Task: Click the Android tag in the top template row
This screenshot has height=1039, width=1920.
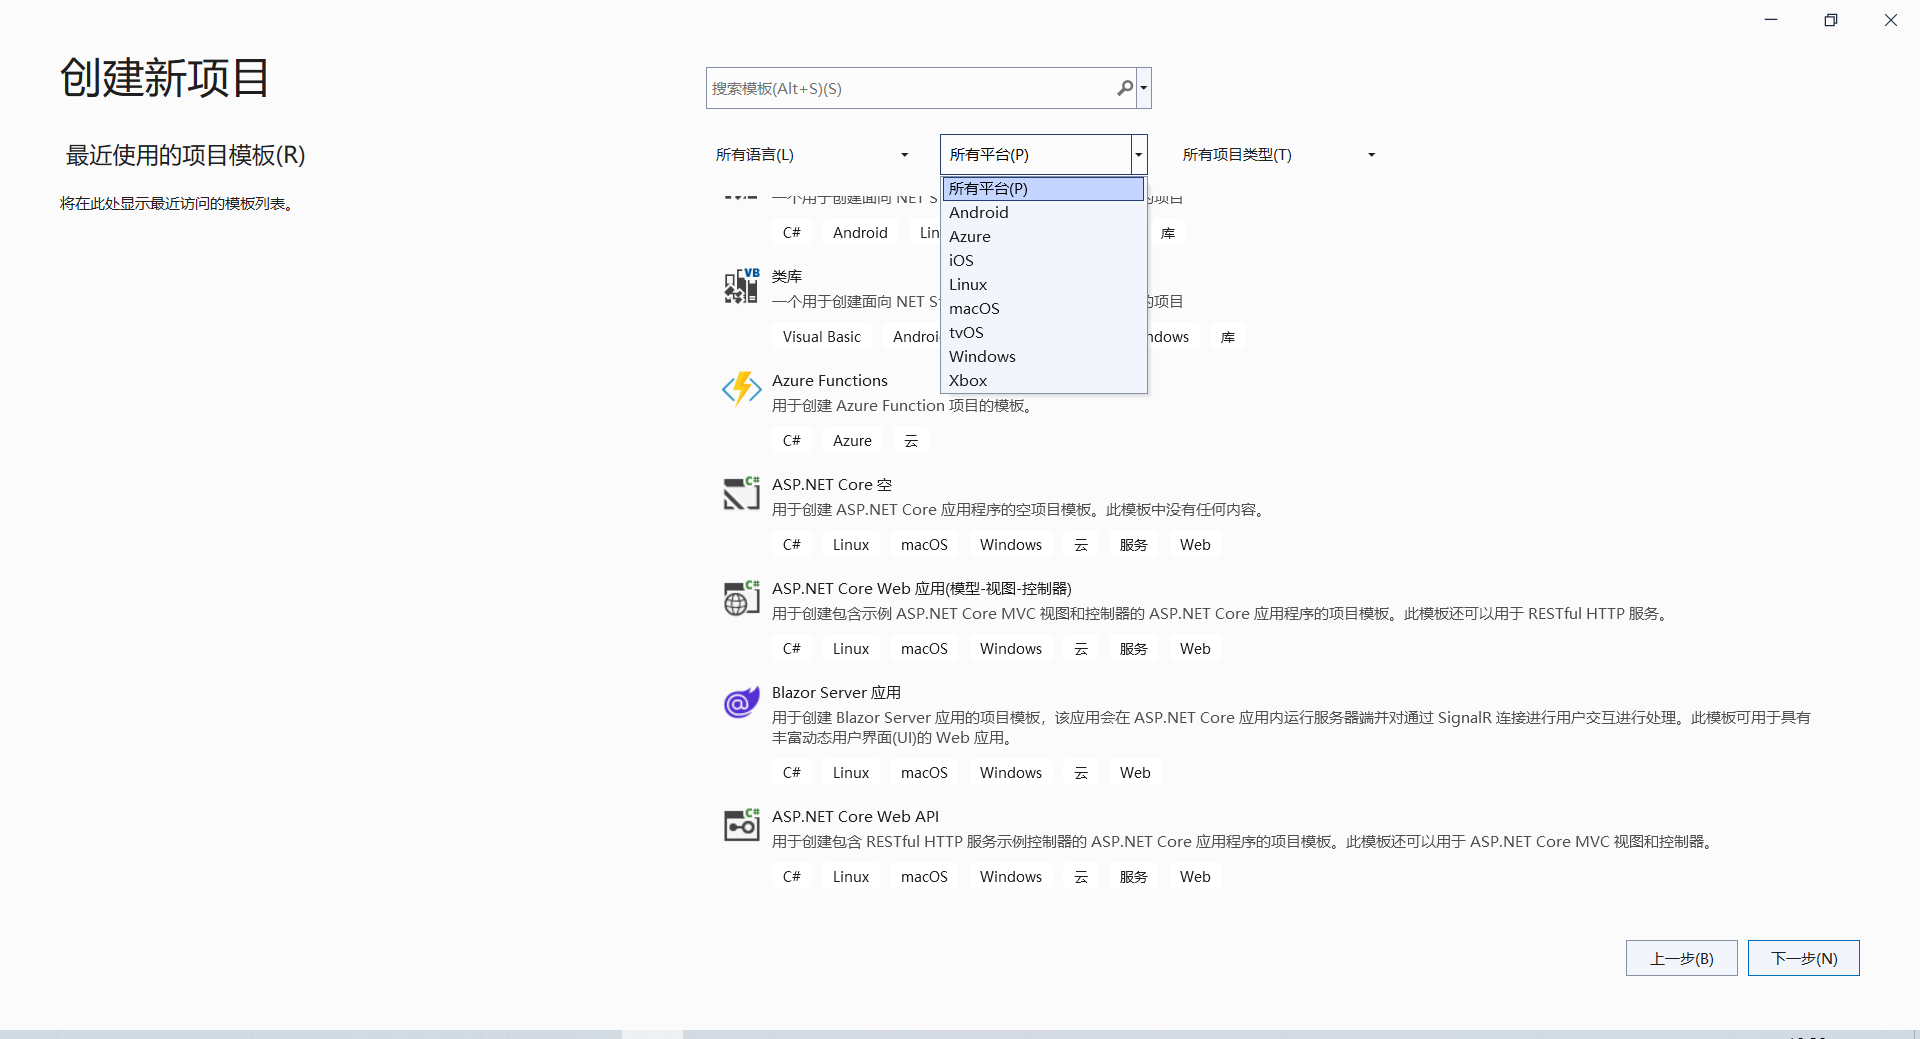Action: pos(860,233)
